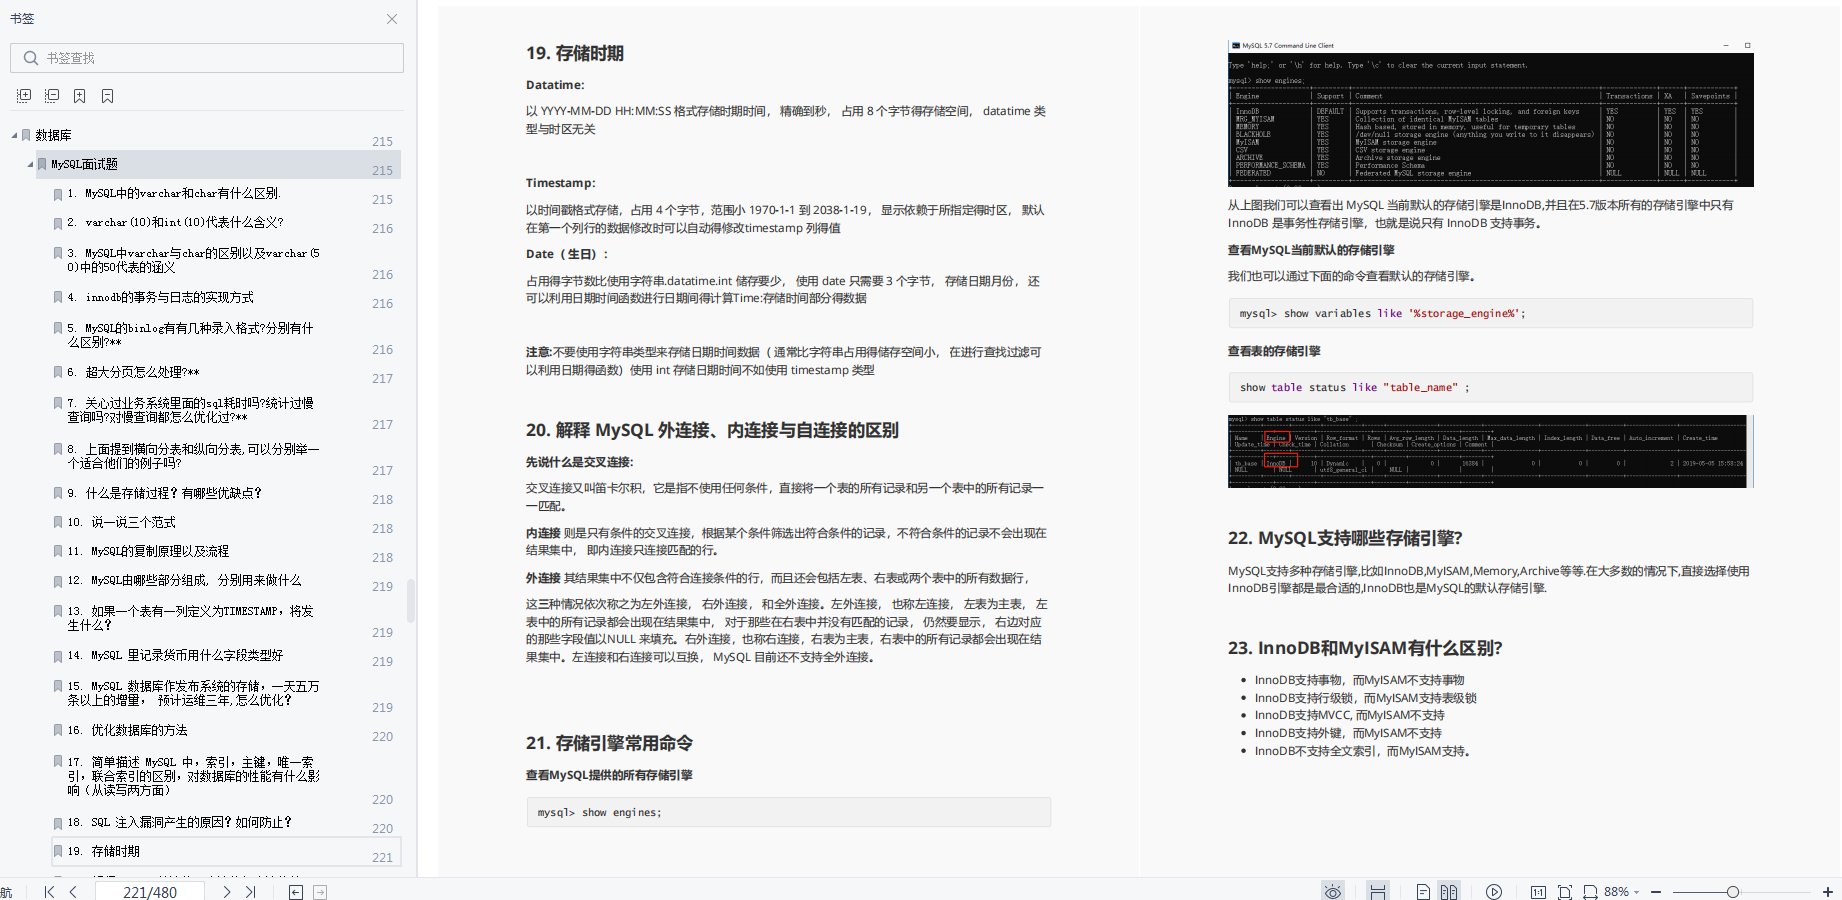The image size is (1842, 900).
Task: Open bookmark 19 存储时期
Action: 103,851
